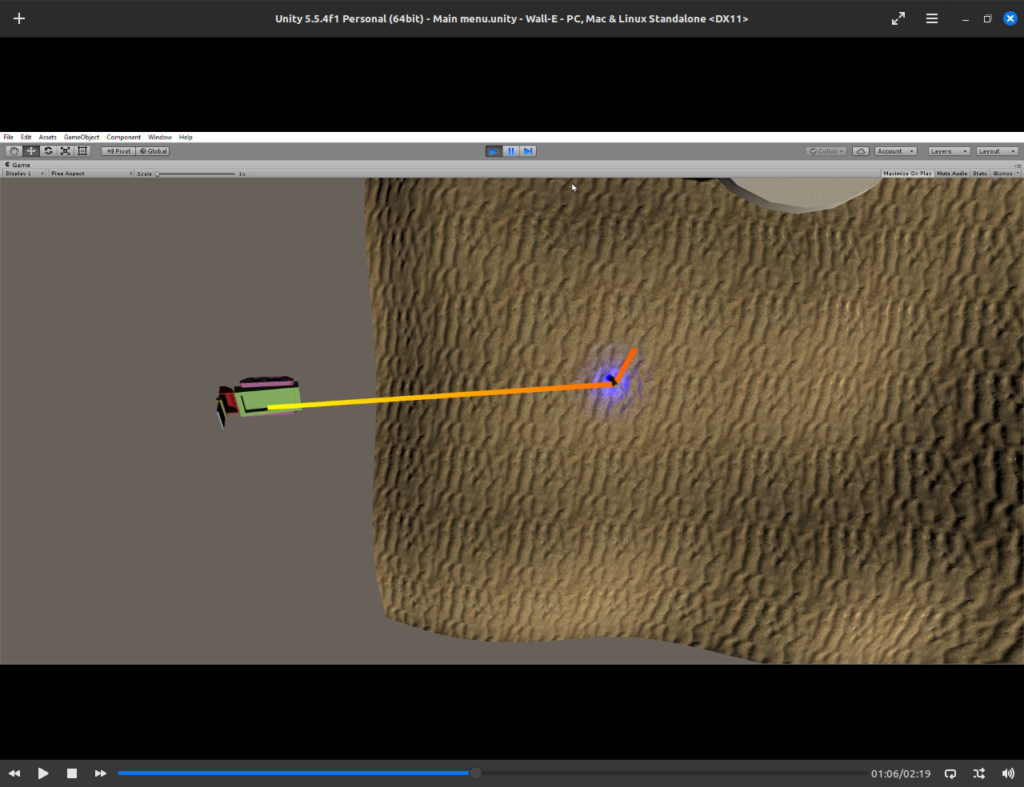This screenshot has width=1024, height=787.
Task: Click the Pivot toggle button
Action: coord(118,151)
